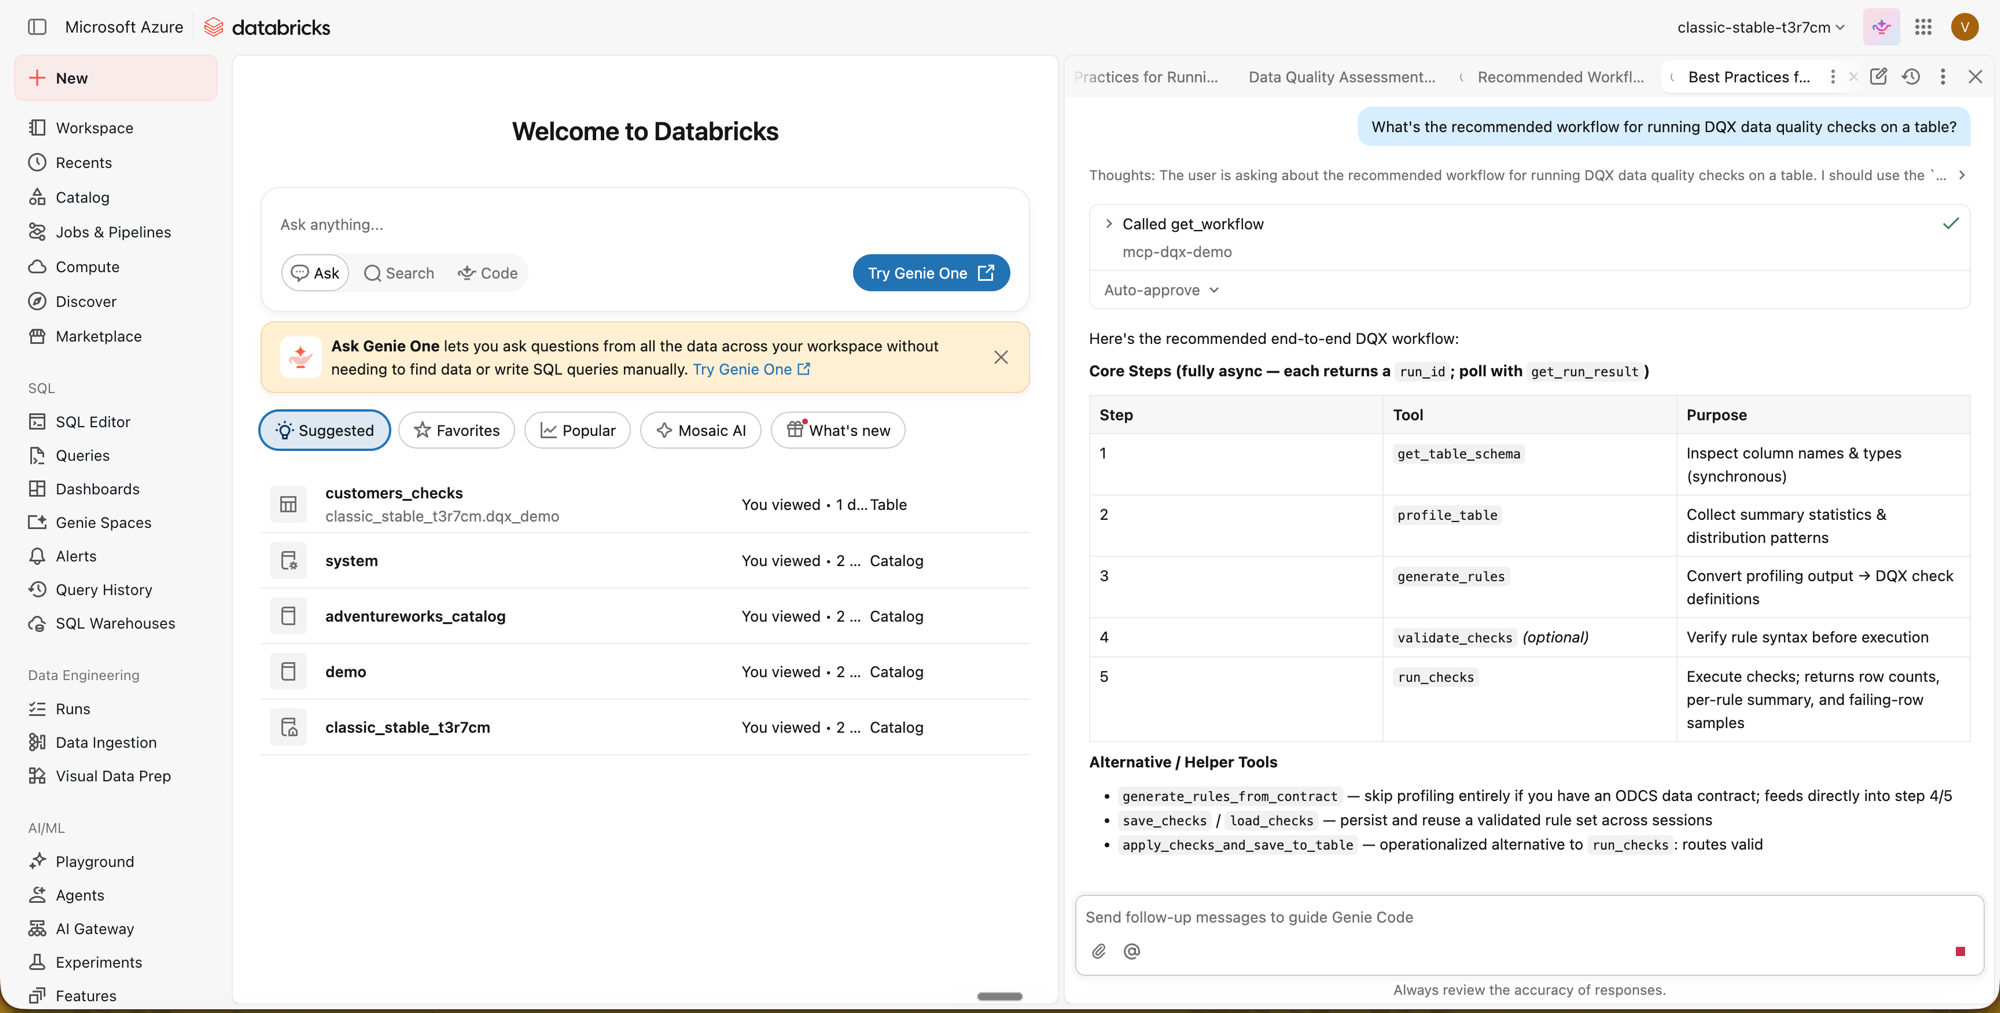Open the system catalog entry
Viewport: 2000px width, 1013px height.
(x=645, y=561)
